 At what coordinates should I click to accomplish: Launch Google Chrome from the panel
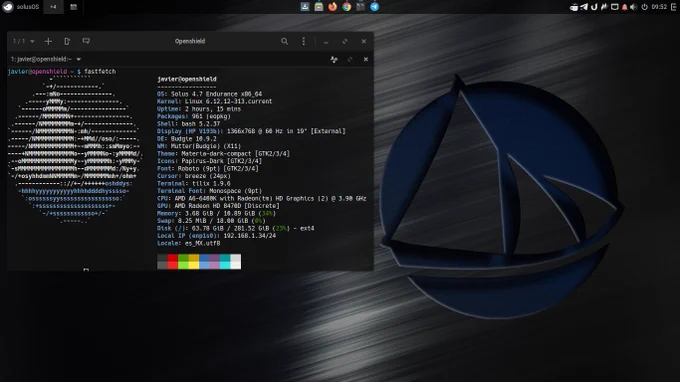347,7
